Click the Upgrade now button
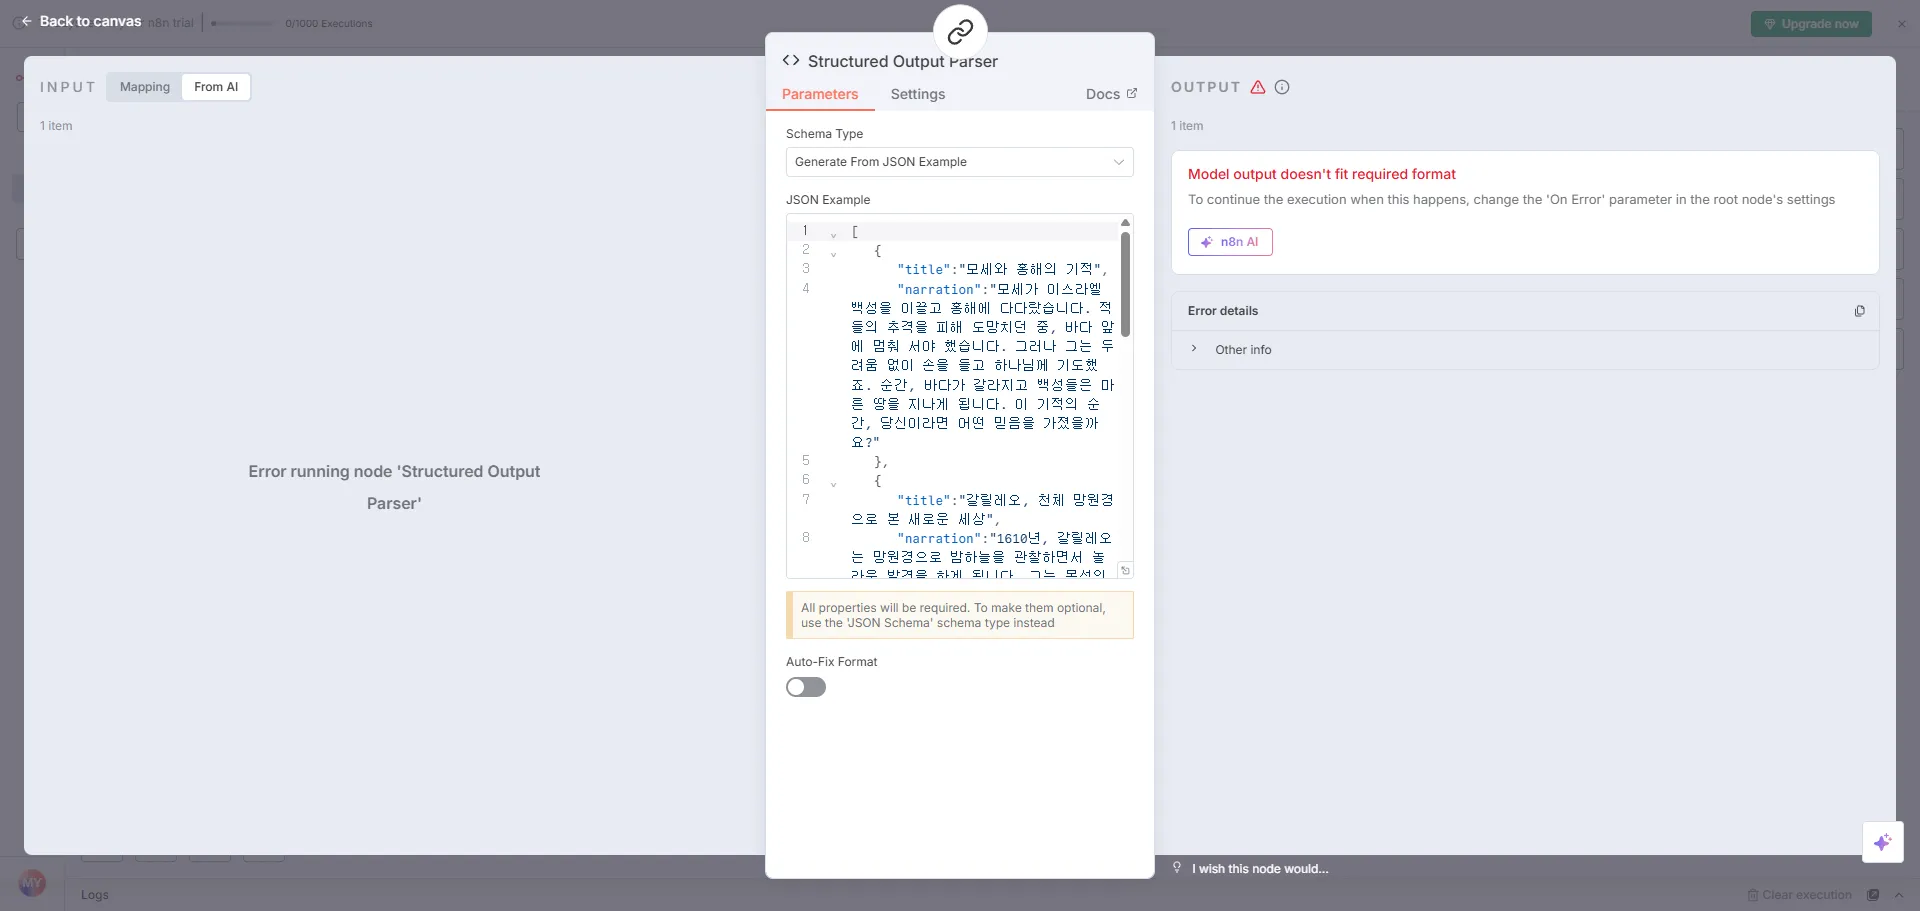Screen dimensions: 1920x911 1811,23
